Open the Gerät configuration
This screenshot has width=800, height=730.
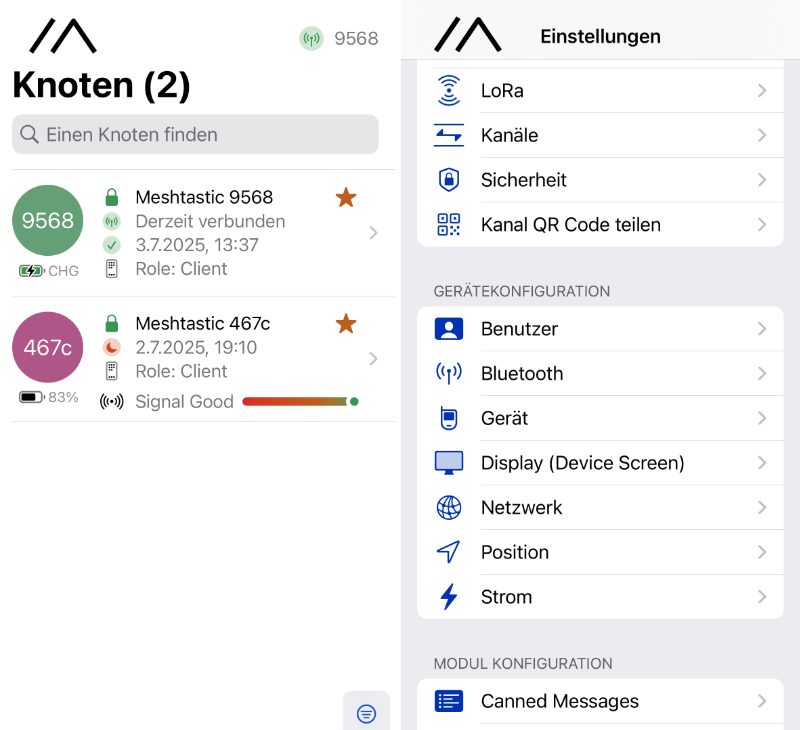pyautogui.click(x=600, y=418)
